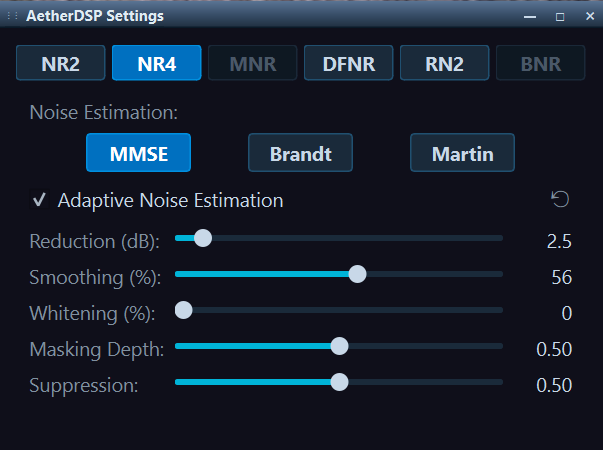Click the drag grip dots in title bar

click(12, 16)
